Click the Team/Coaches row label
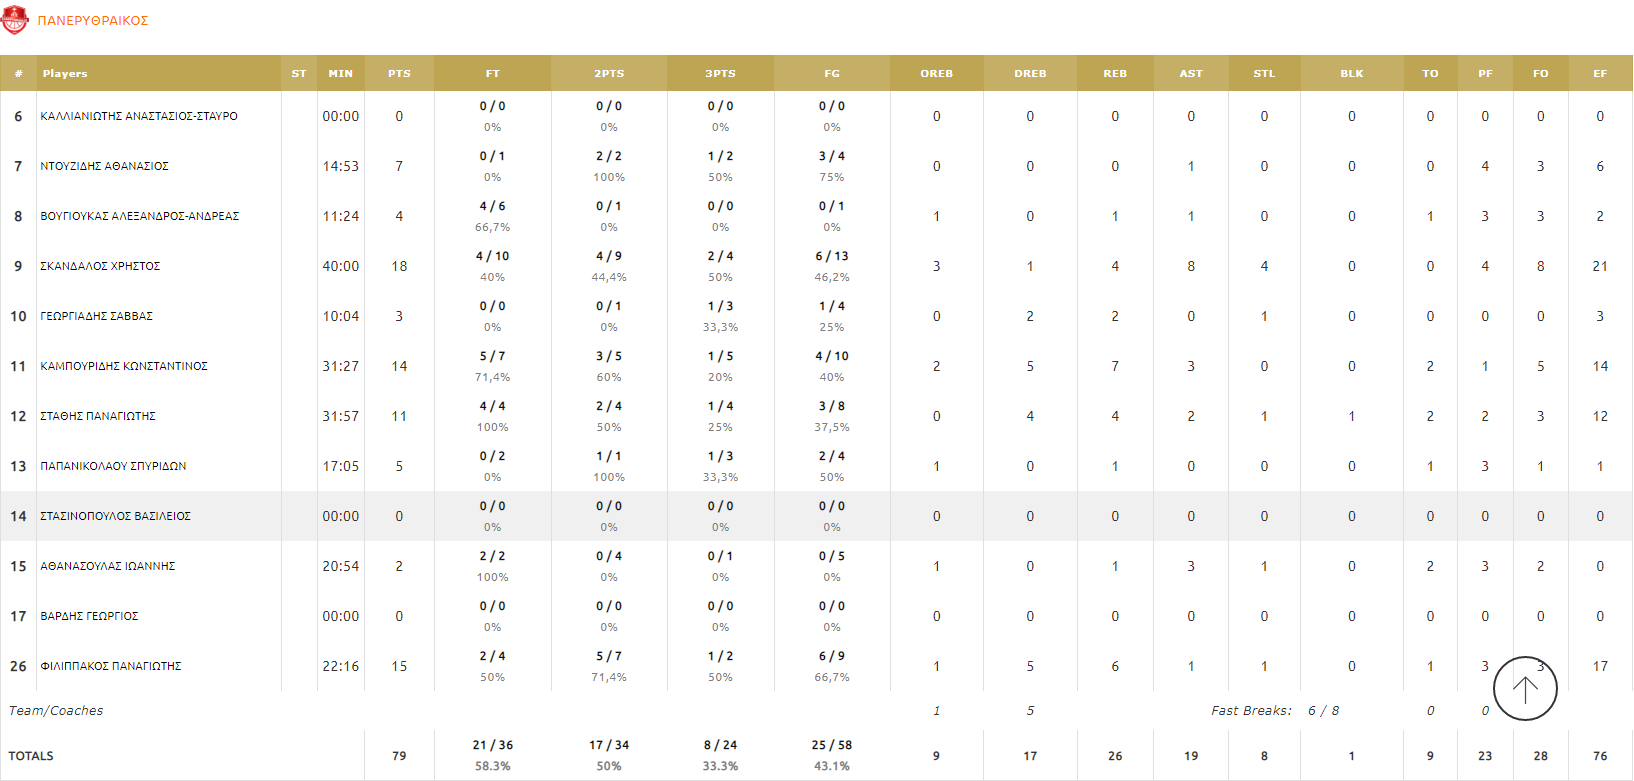This screenshot has width=1634, height=781. coord(56,711)
